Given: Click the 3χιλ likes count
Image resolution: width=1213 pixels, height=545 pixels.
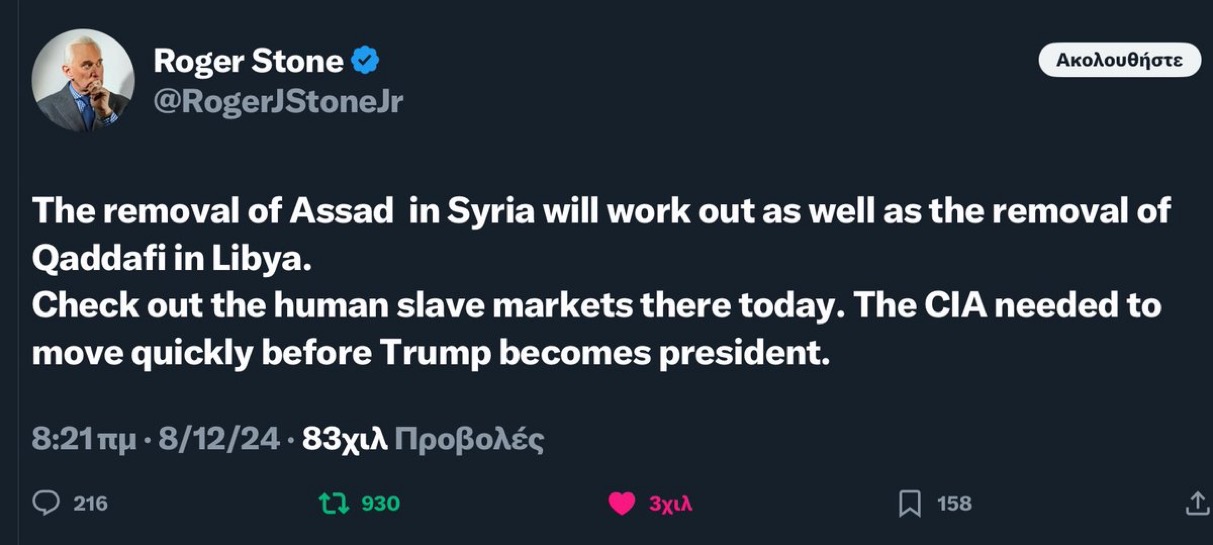Looking at the screenshot, I should pyautogui.click(x=670, y=504).
